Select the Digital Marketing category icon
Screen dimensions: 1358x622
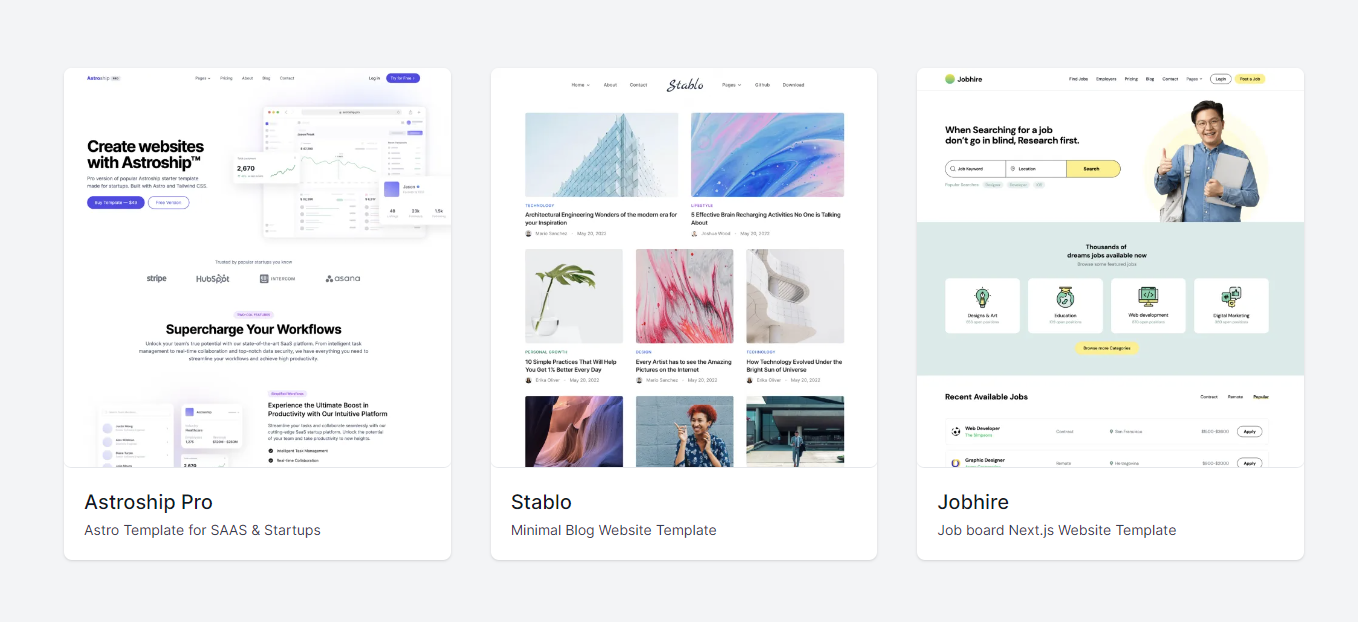pos(1231,297)
